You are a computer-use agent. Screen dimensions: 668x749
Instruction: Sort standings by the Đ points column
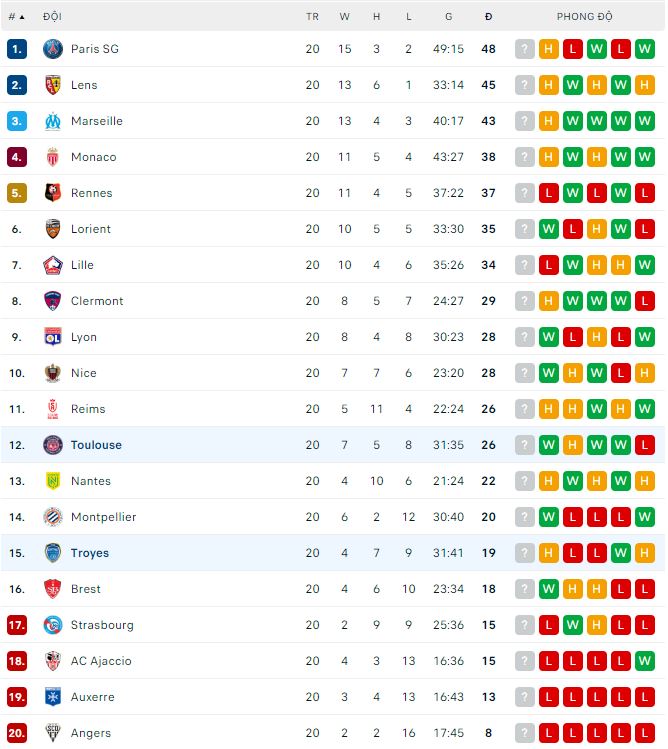(x=488, y=17)
